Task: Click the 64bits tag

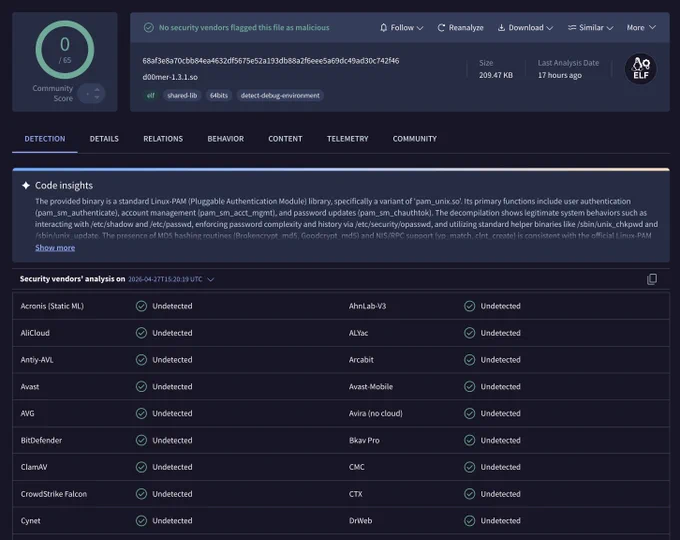Action: click(x=219, y=96)
